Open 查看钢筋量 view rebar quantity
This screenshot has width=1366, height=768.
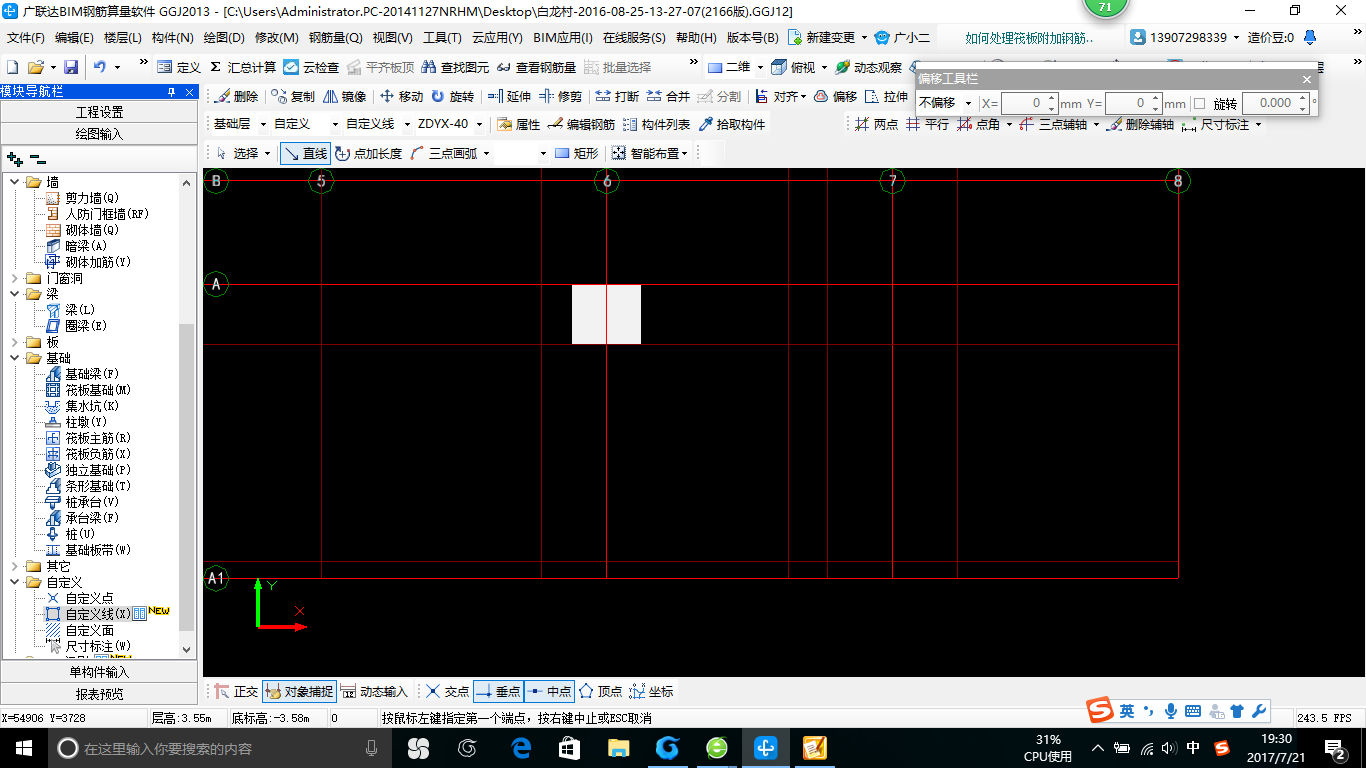coord(537,67)
